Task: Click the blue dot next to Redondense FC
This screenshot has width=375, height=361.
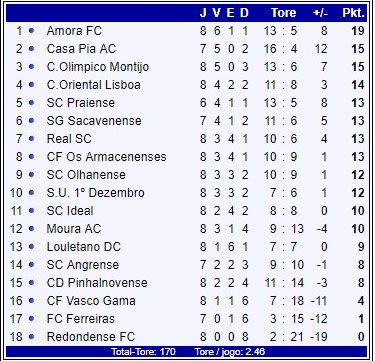Action: coord(31,337)
